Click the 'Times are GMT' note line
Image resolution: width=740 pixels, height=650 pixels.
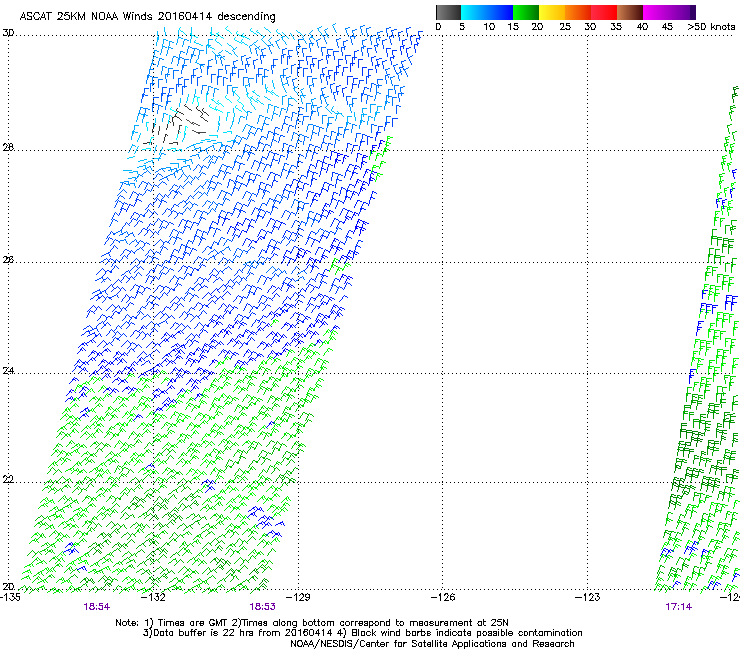pos(312,623)
